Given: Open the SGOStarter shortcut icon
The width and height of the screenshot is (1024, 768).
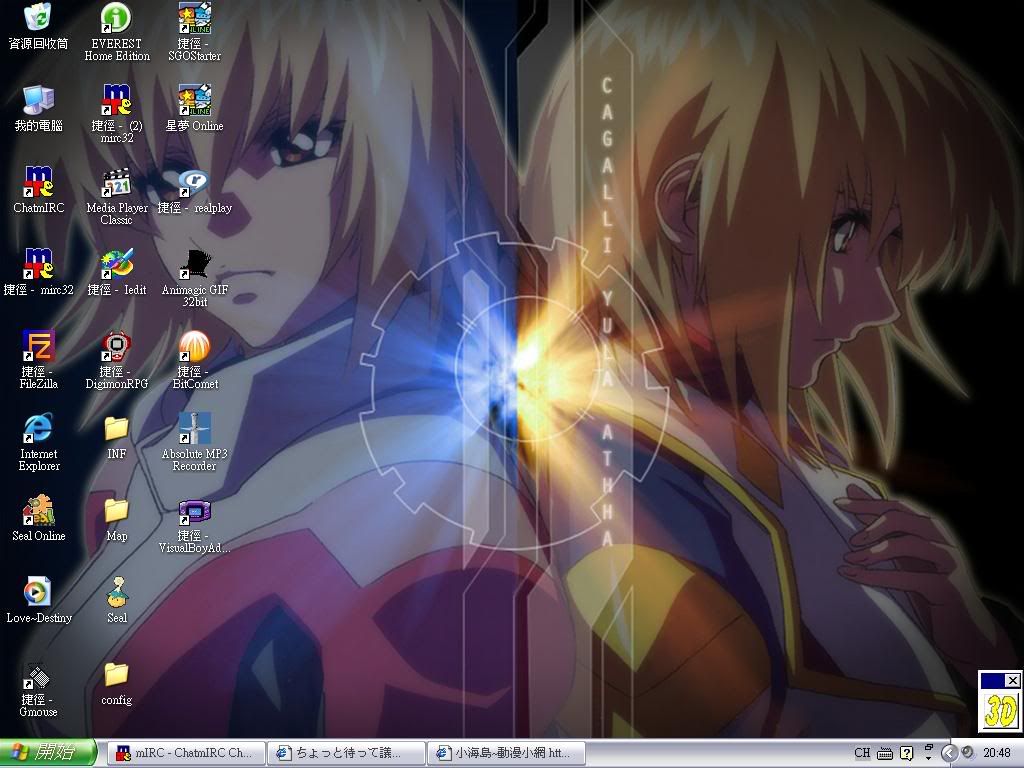Looking at the screenshot, I should 194,19.
